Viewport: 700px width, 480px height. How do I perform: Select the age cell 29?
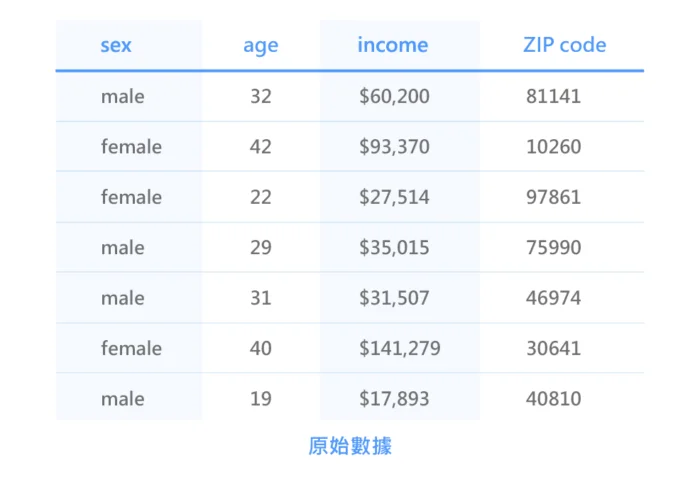[261, 248]
